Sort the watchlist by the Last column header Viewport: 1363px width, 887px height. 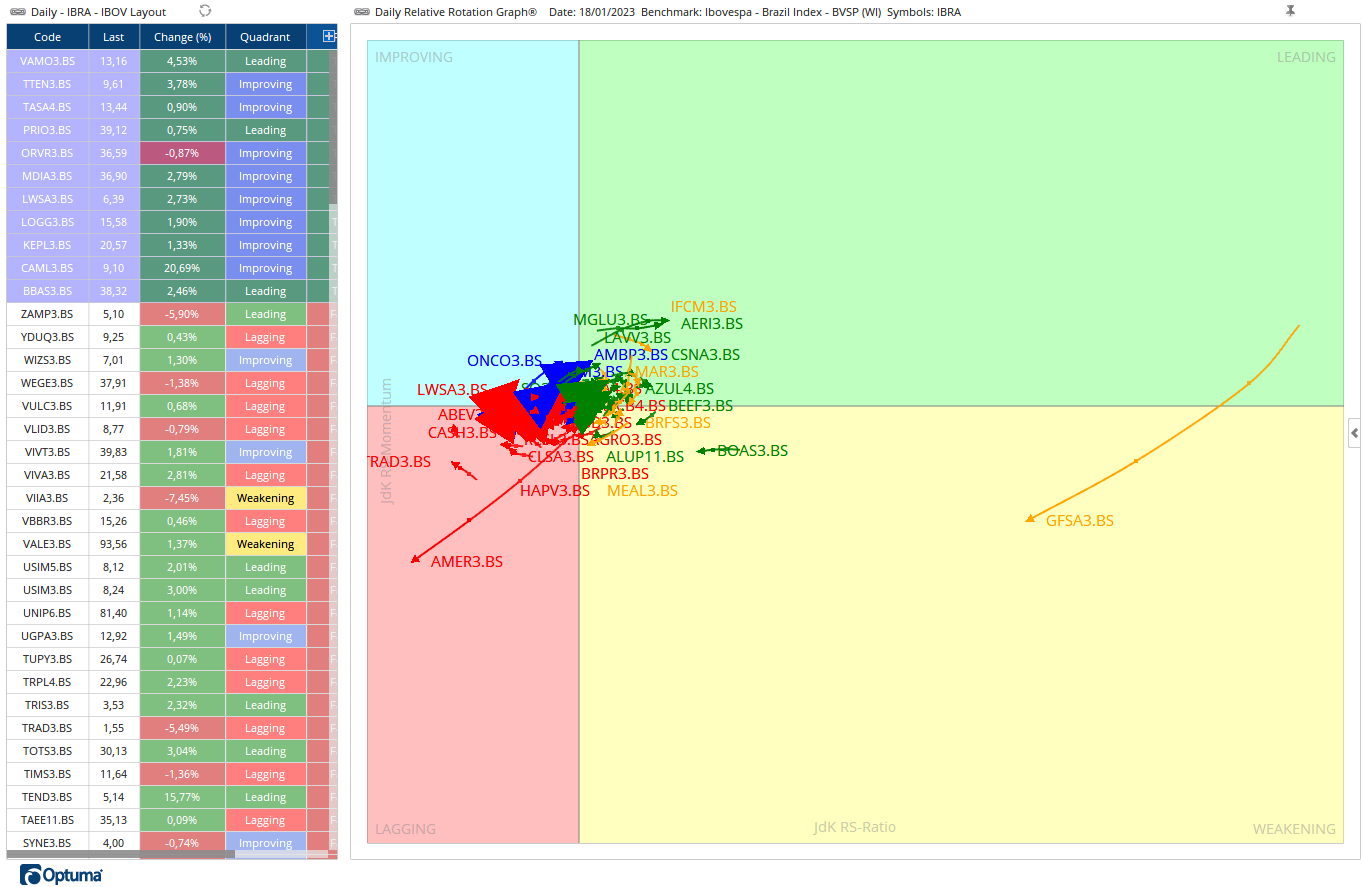click(113, 37)
